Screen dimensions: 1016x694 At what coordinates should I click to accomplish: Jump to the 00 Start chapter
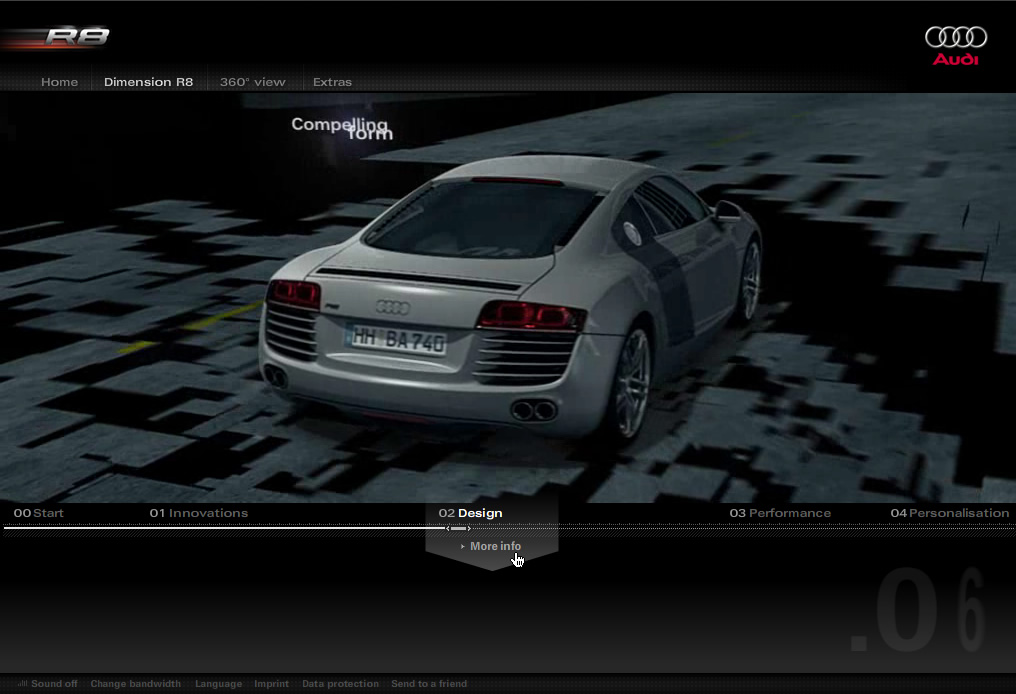(x=39, y=513)
